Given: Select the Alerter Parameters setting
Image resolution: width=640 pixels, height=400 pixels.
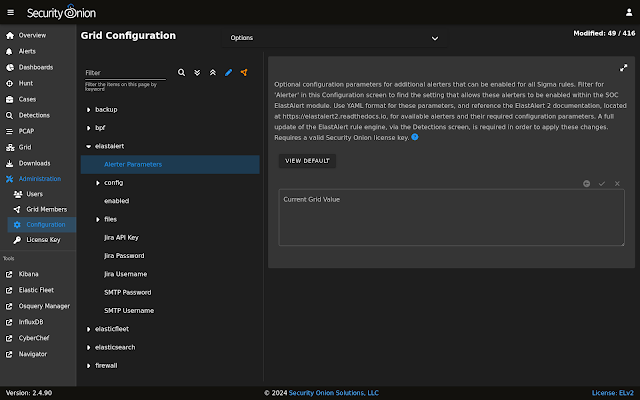Looking at the screenshot, I should coord(170,164).
